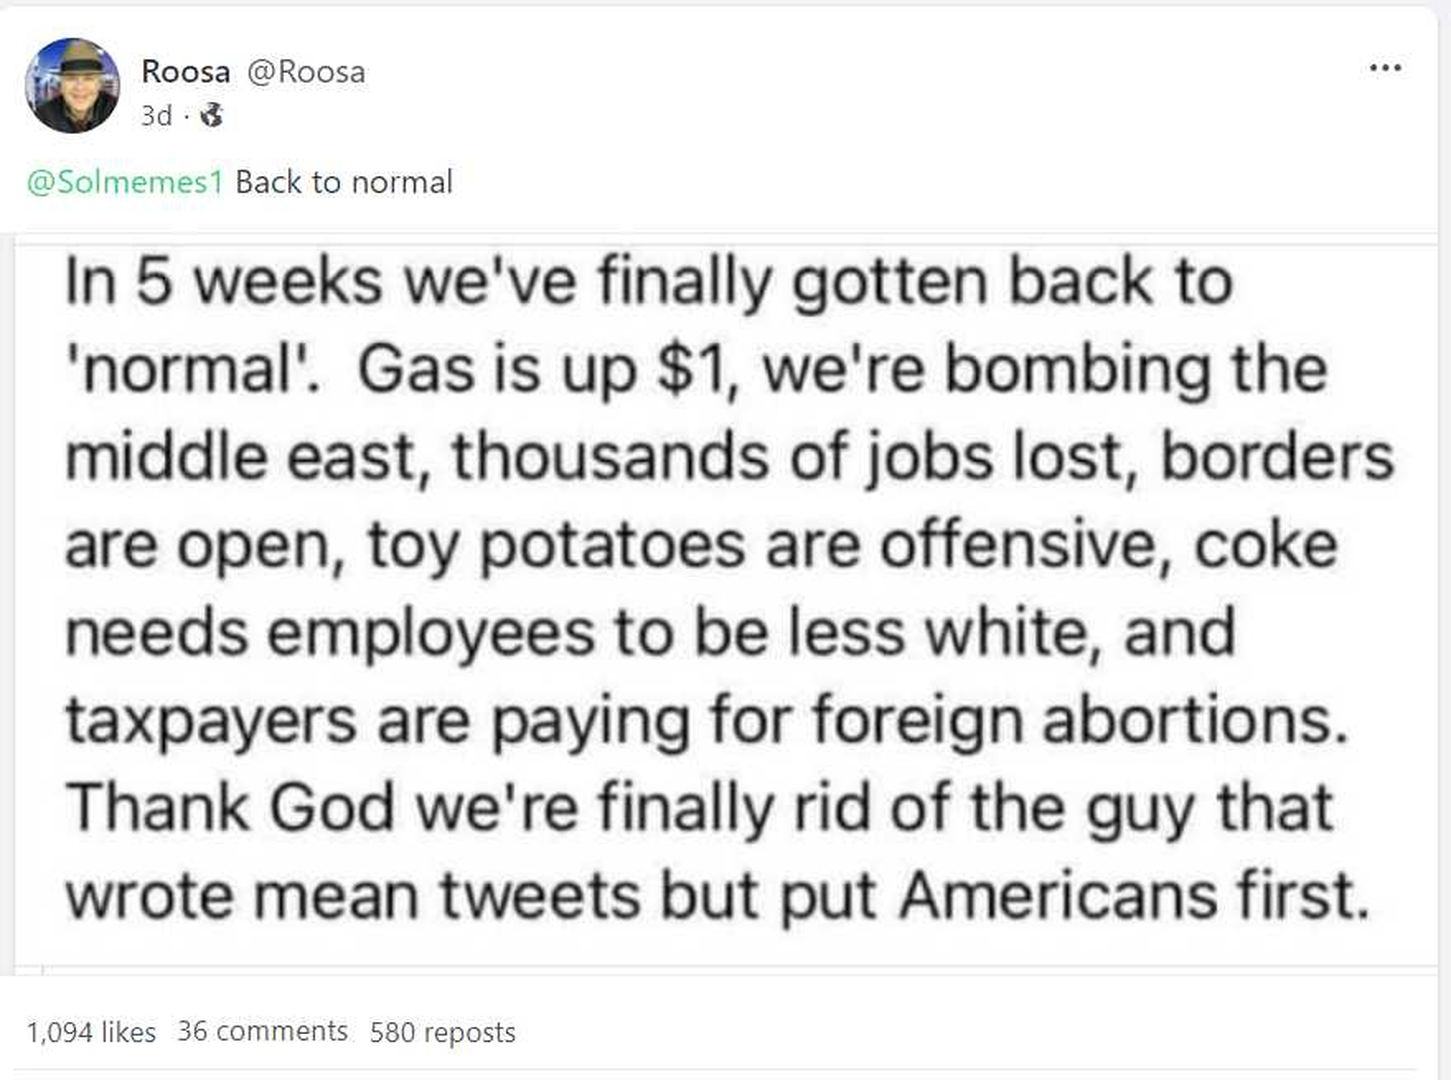
Task: Click the 3d post timestamp
Action: click(x=156, y=116)
